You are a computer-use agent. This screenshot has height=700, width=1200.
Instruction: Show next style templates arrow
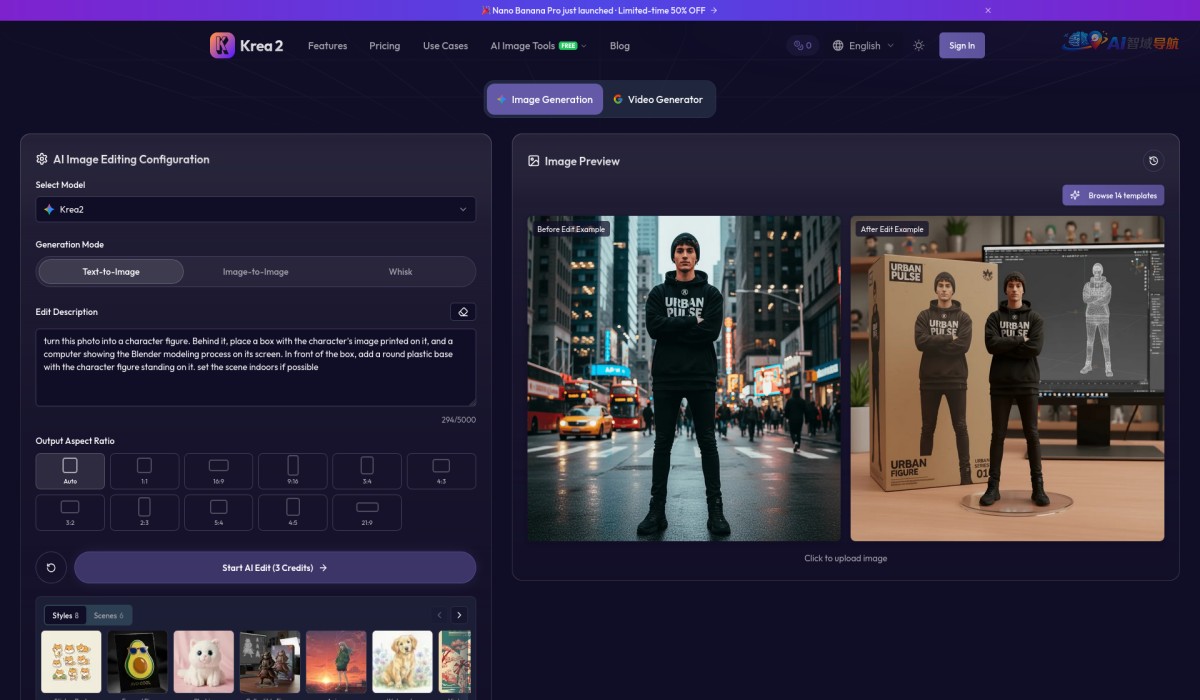[x=459, y=615]
